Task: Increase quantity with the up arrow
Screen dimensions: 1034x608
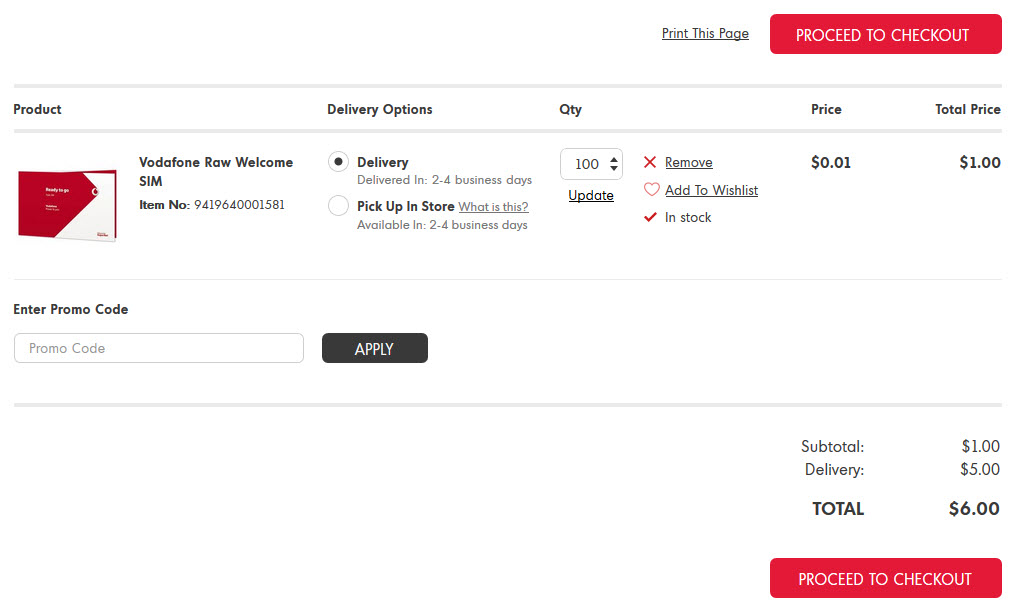Action: [x=614, y=158]
